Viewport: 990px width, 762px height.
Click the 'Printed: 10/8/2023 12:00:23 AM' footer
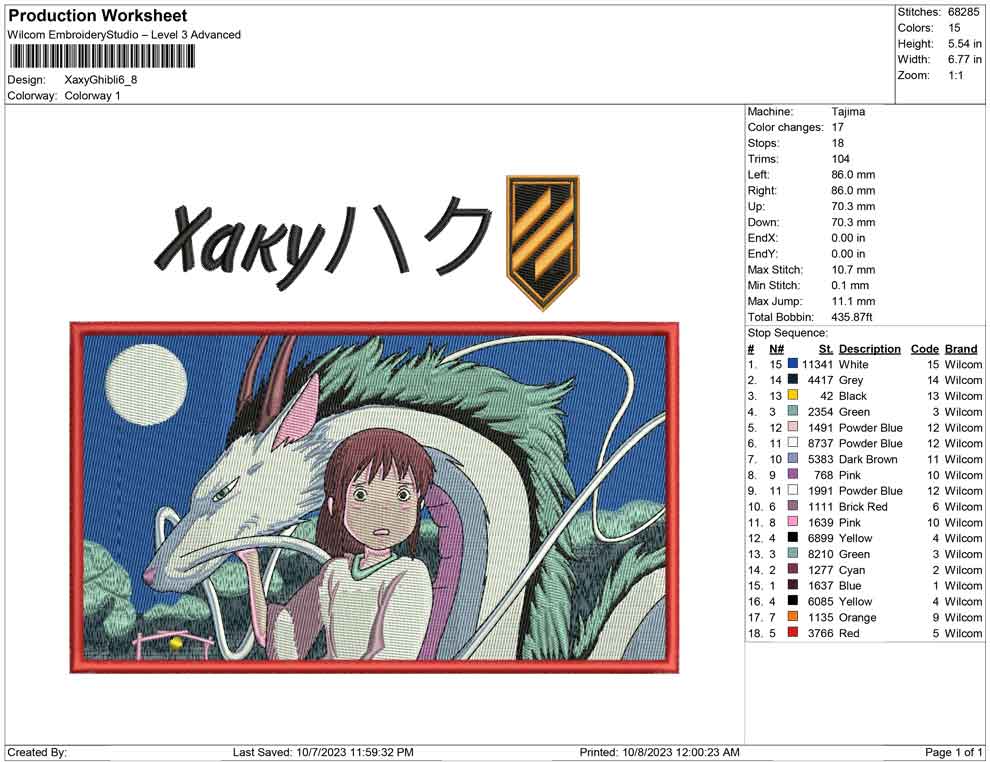(x=659, y=752)
